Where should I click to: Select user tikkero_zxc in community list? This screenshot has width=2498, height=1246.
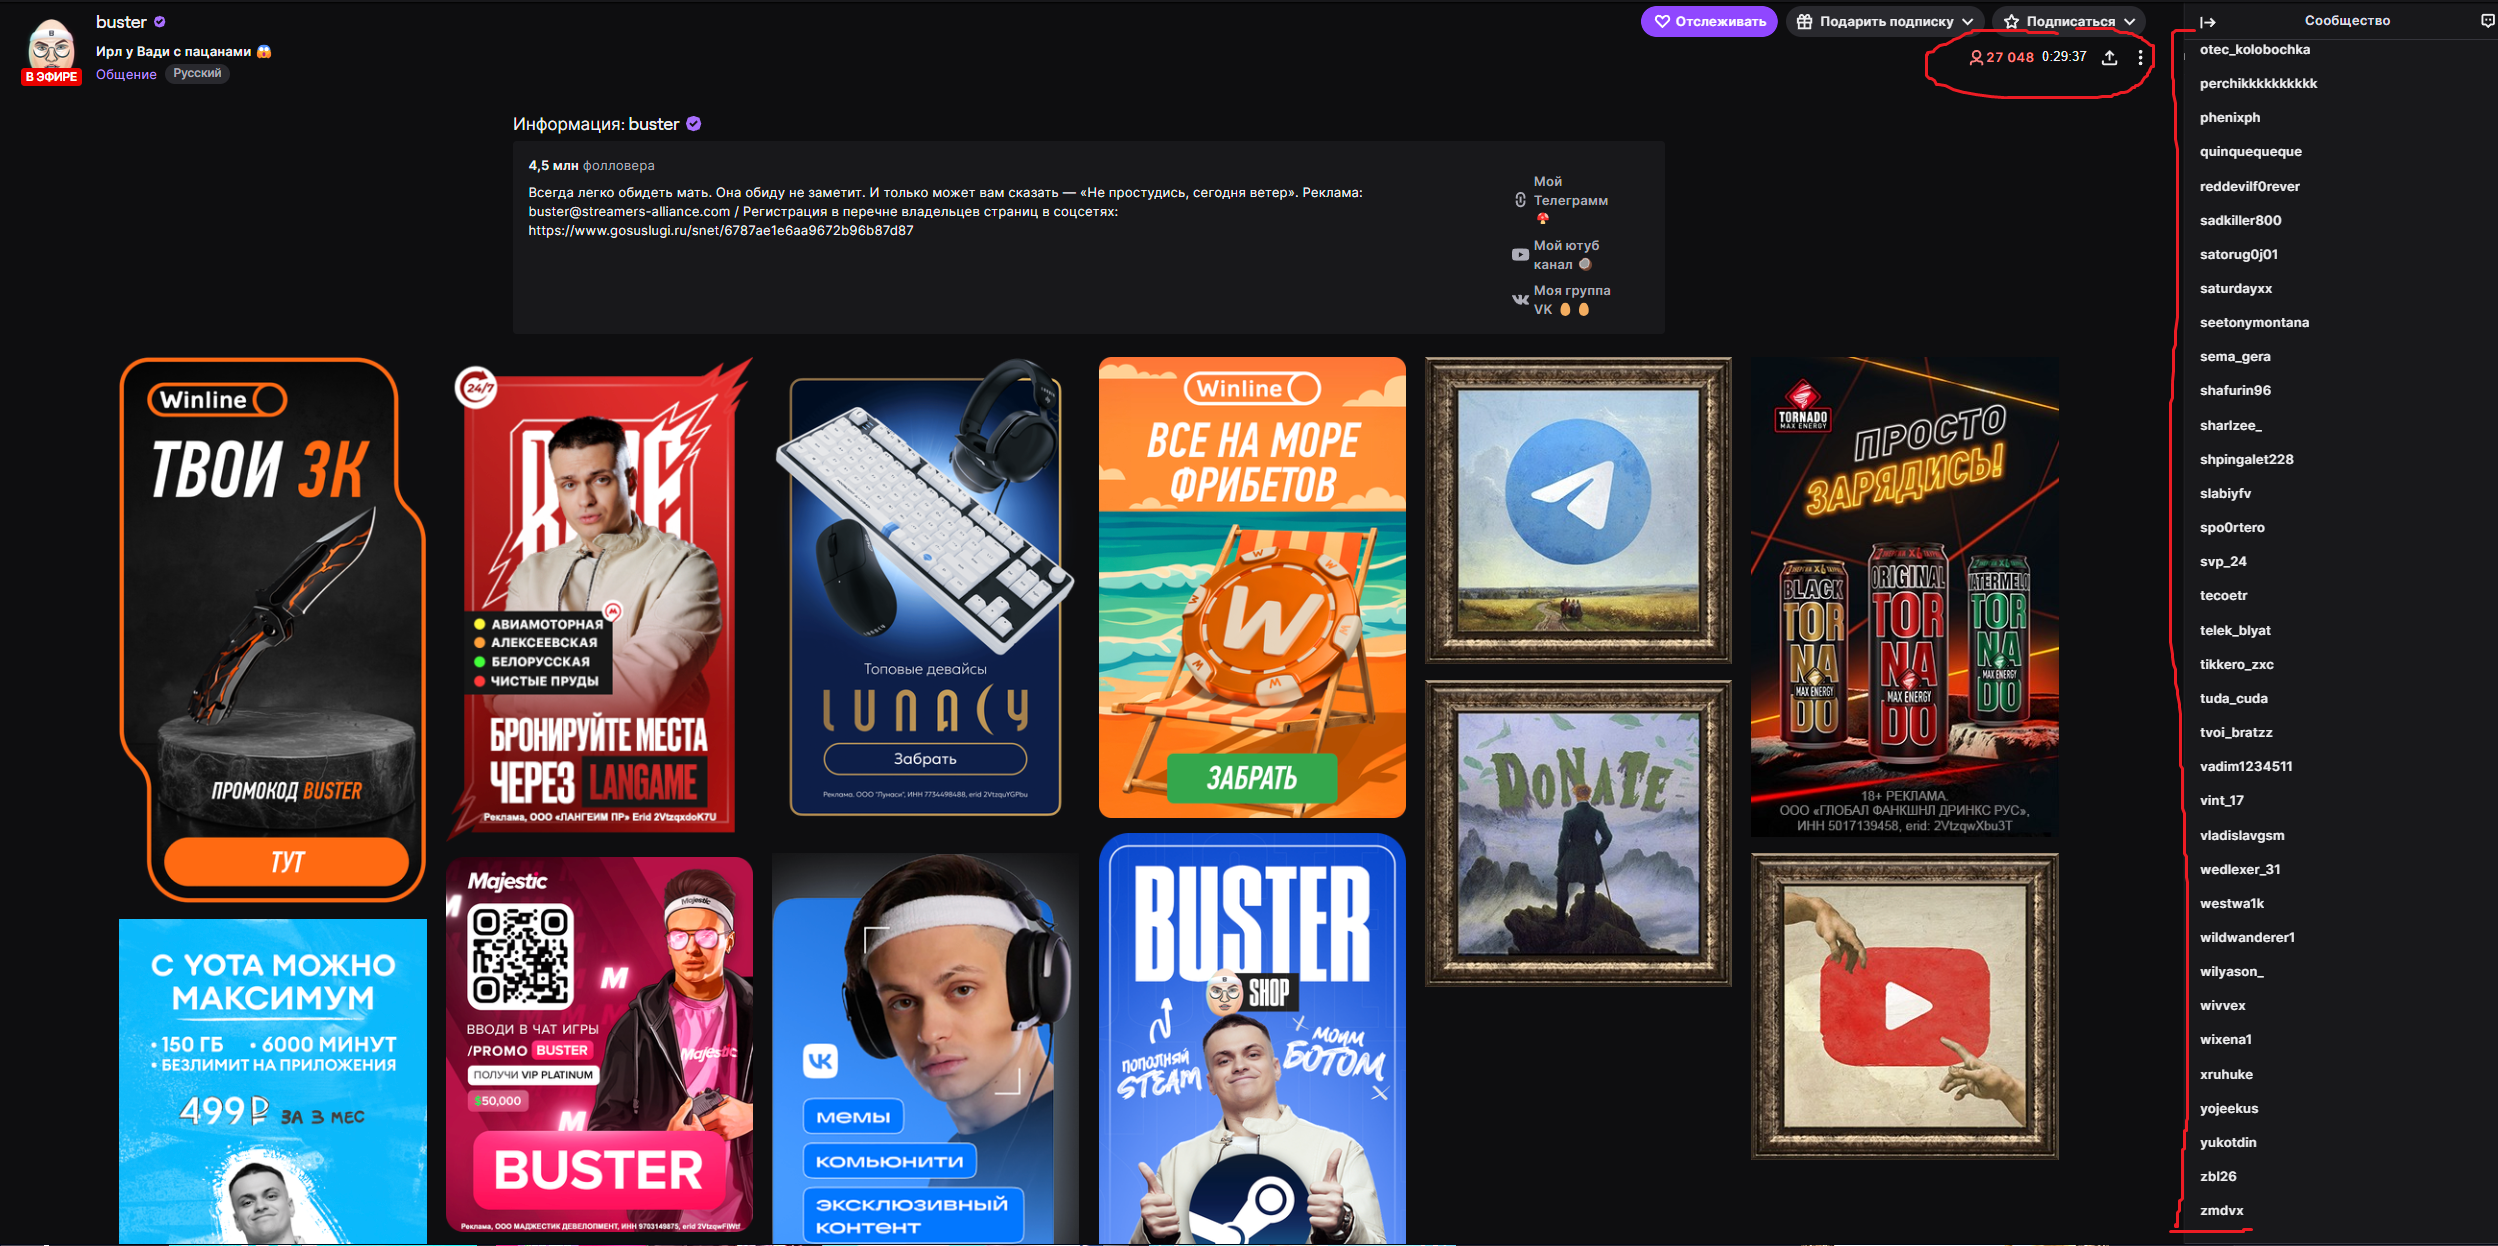pyautogui.click(x=2236, y=664)
